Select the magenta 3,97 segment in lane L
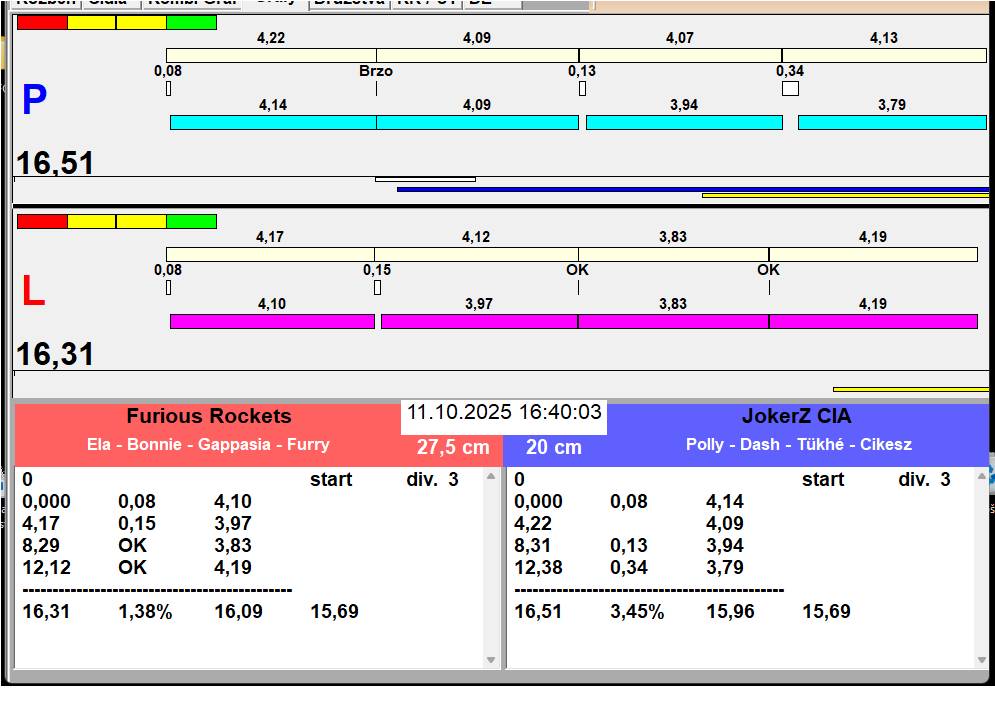995x716 pixels. [479, 321]
